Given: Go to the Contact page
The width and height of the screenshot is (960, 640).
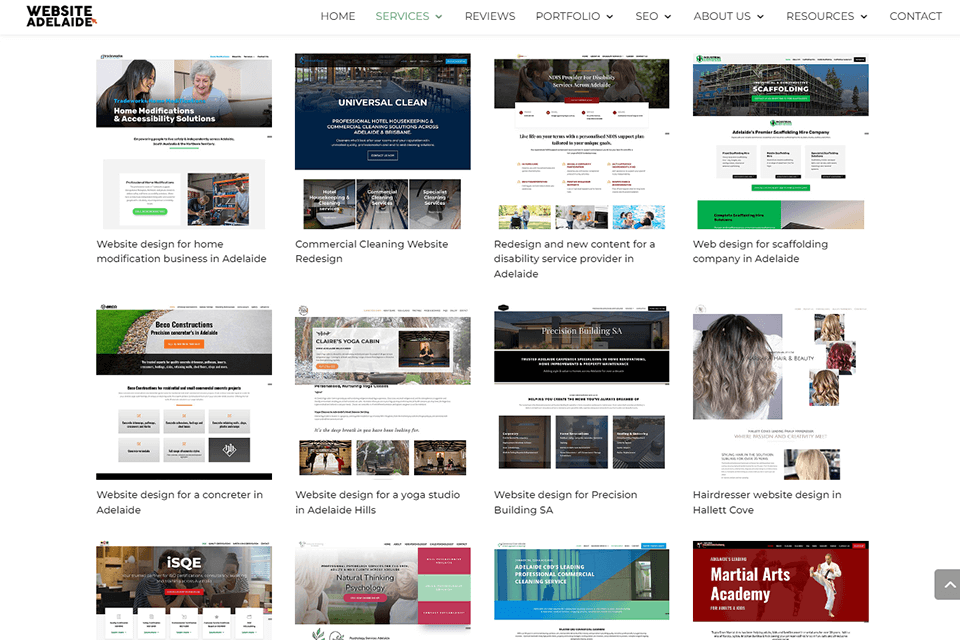Looking at the screenshot, I should point(915,17).
